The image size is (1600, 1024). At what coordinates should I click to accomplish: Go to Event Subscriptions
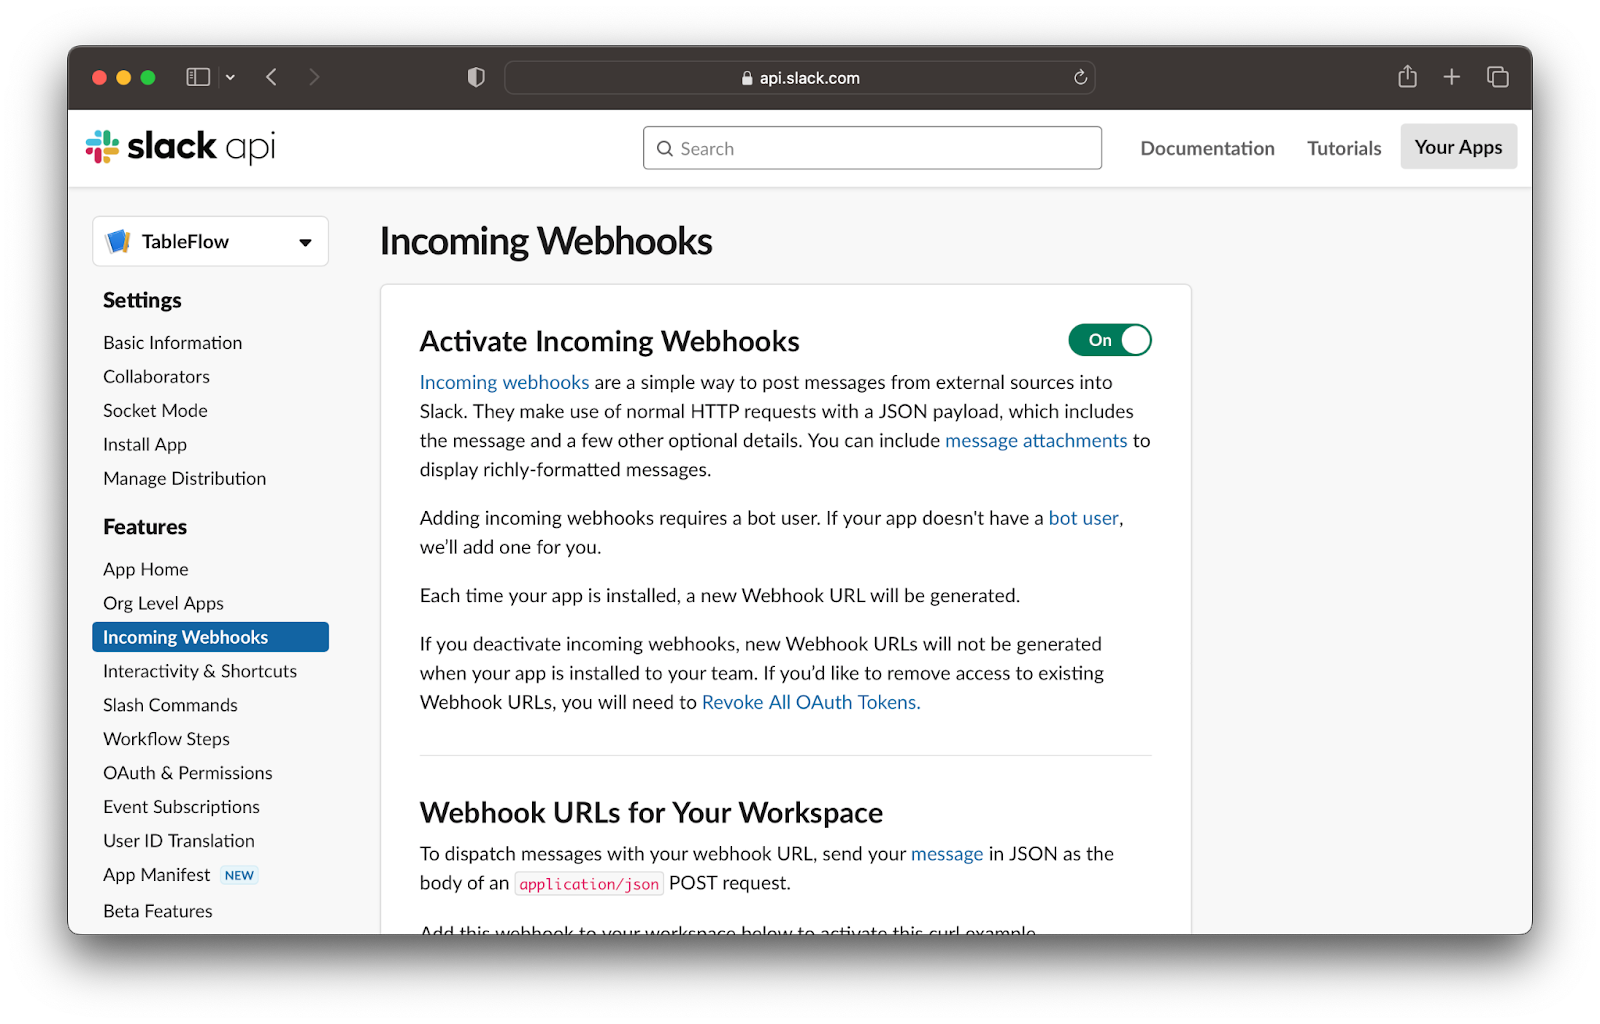181,807
